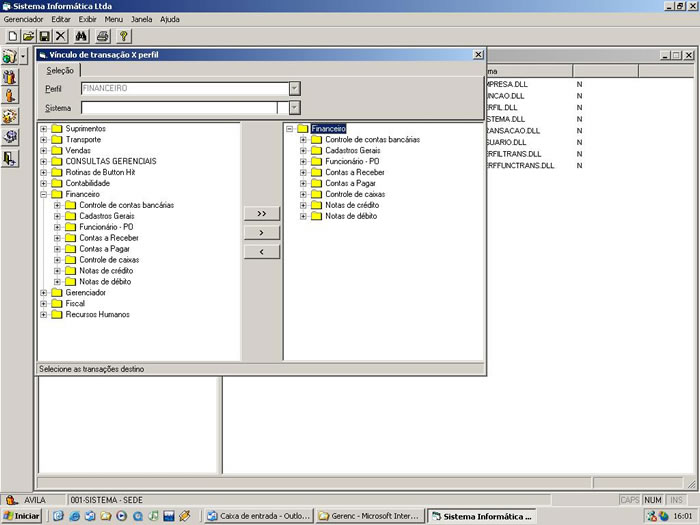Select Contas a Receber folder in left tree
700x525 pixels.
(x=102, y=238)
